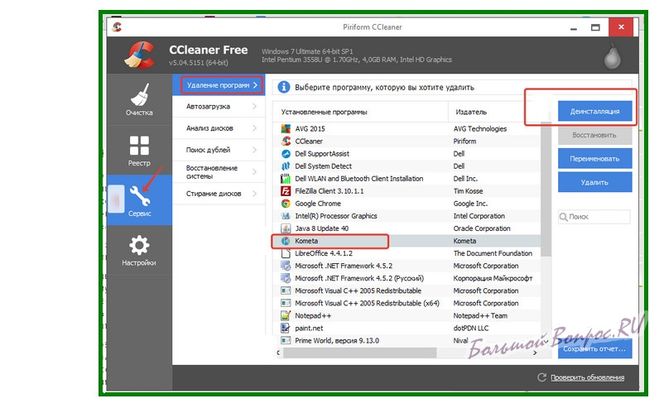
Task: Click the vertical scrollbar of program list
Action: tap(546, 189)
